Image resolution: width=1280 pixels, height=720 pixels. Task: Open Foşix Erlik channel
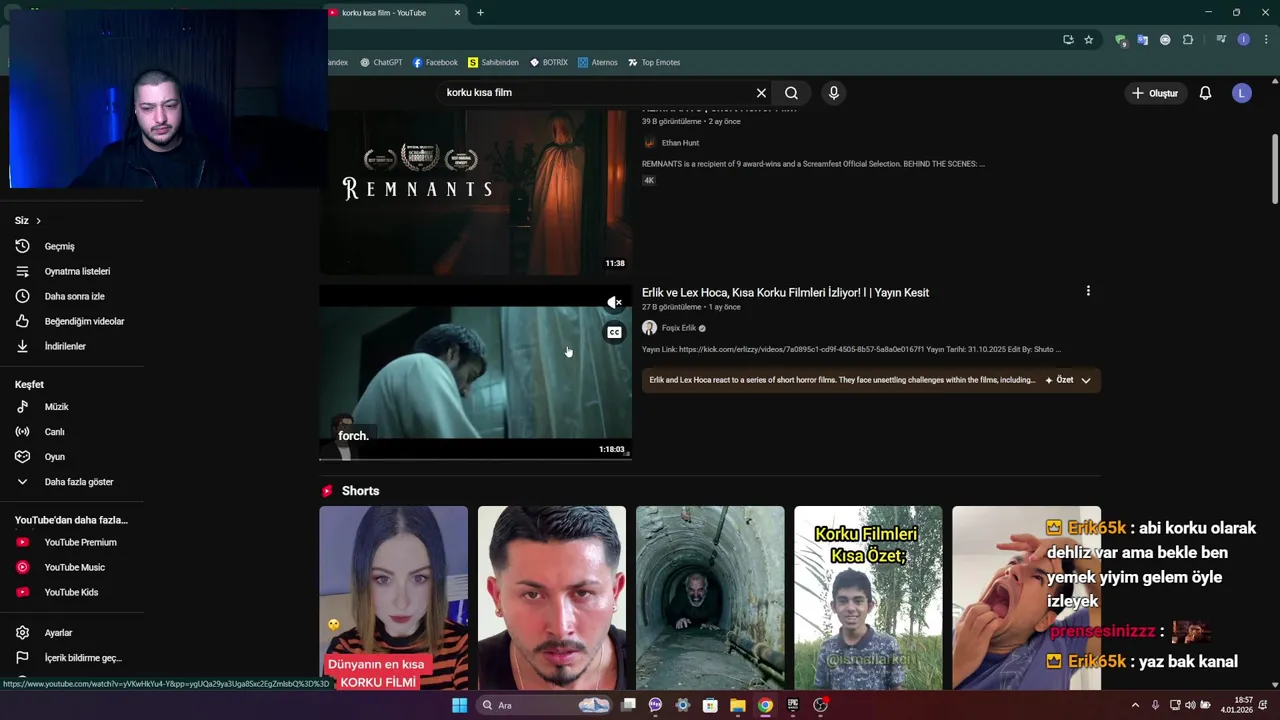tap(678, 328)
